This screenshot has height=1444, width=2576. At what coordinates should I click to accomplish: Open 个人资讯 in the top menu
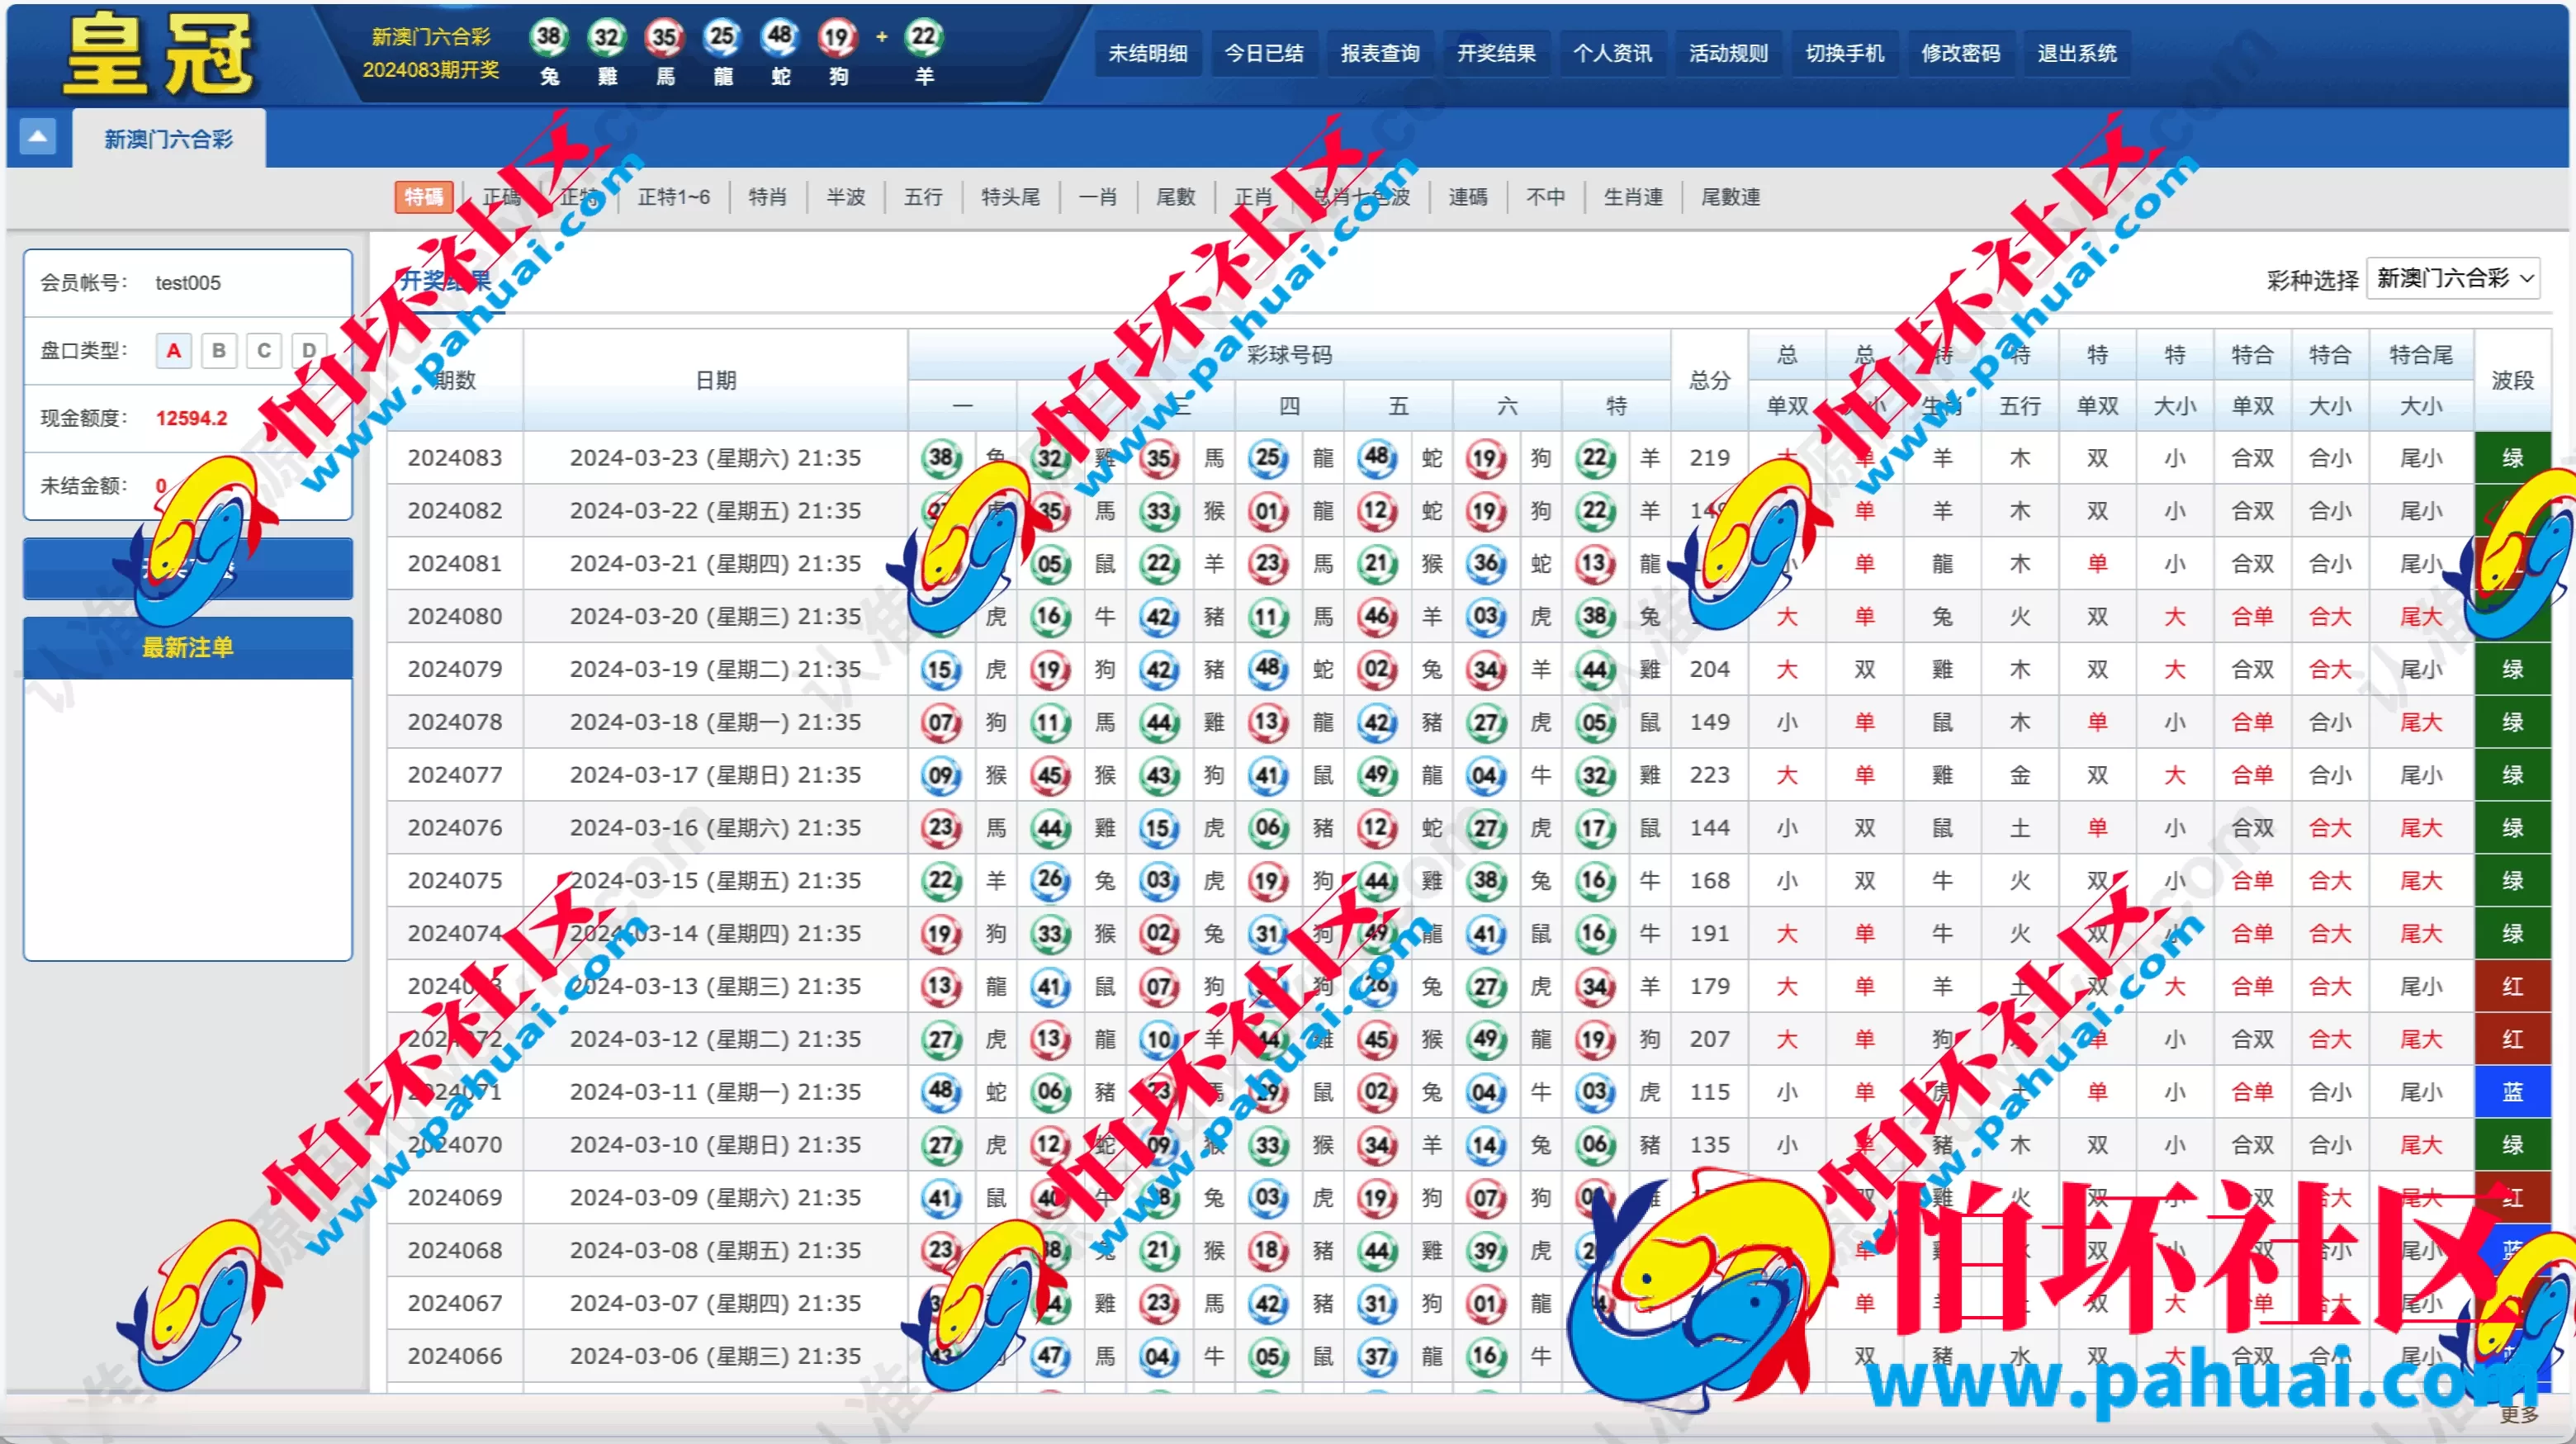click(1612, 53)
